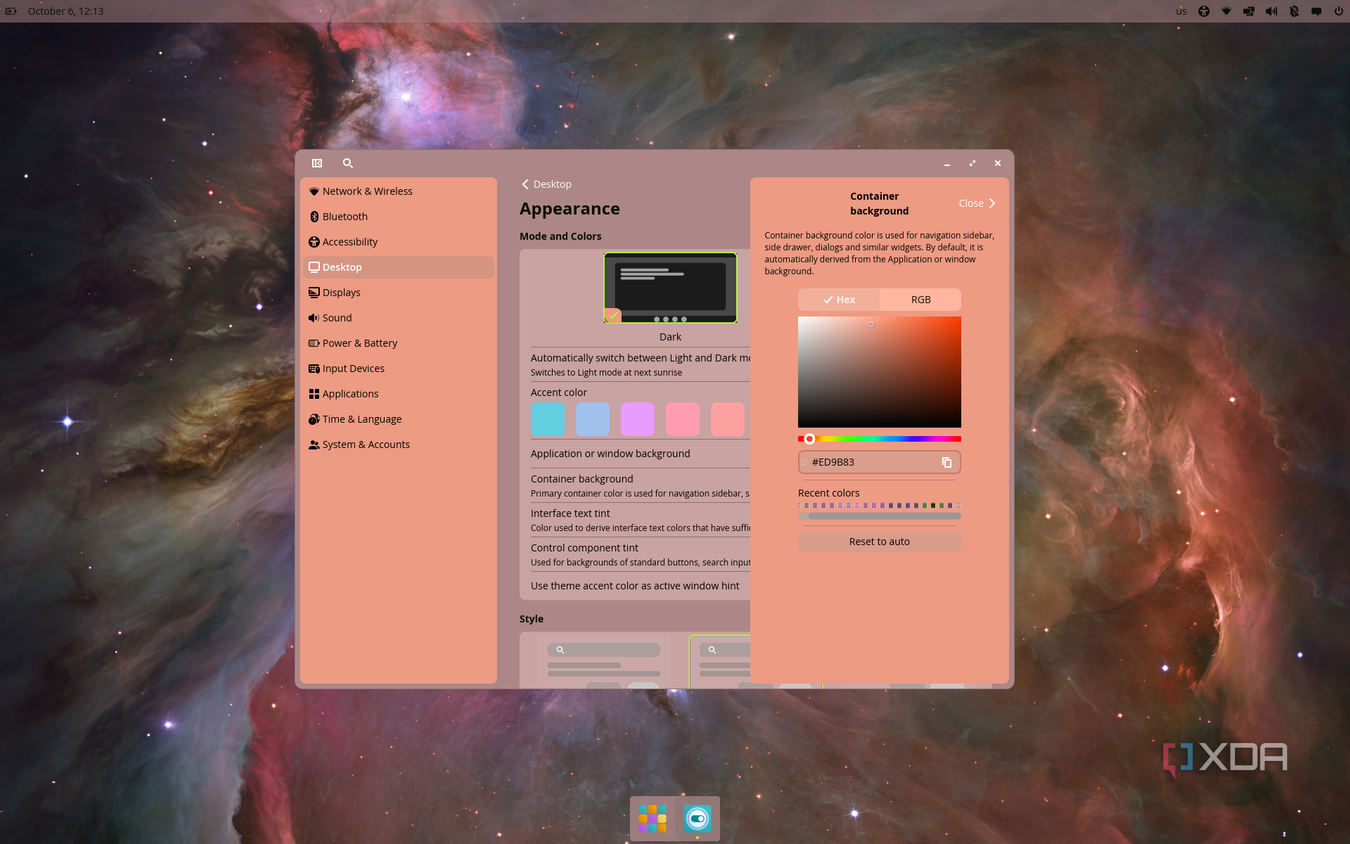Pick the purple accent color swatch
The width and height of the screenshot is (1350, 844).
638,419
